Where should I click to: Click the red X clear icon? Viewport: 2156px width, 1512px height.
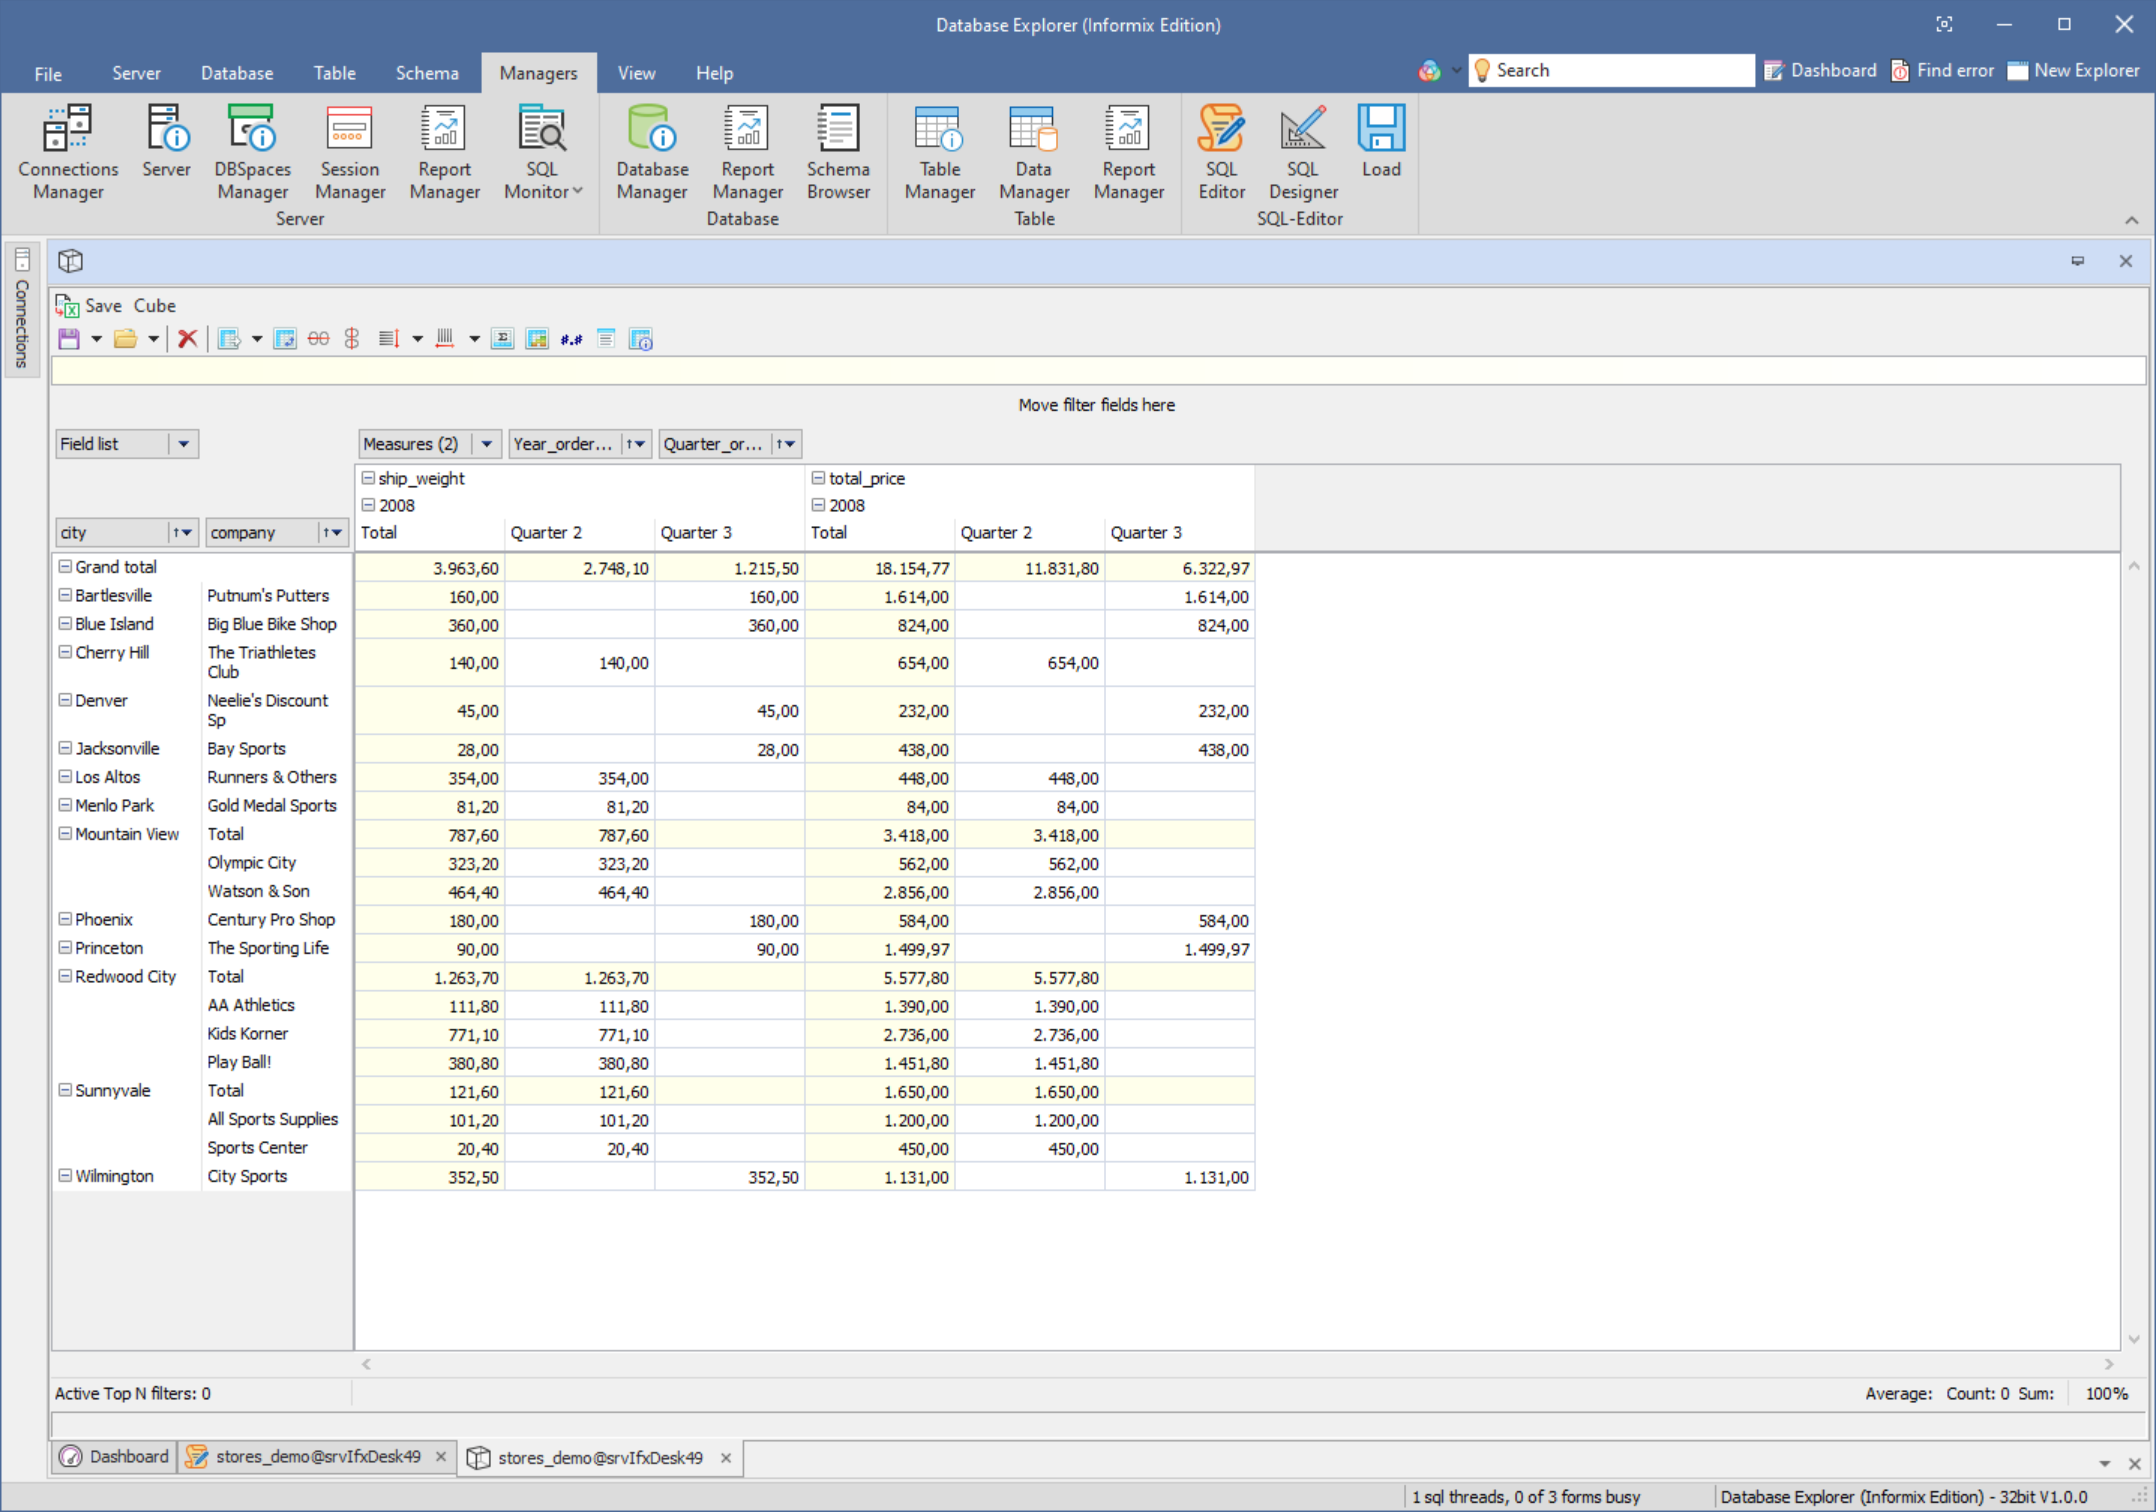tap(187, 339)
